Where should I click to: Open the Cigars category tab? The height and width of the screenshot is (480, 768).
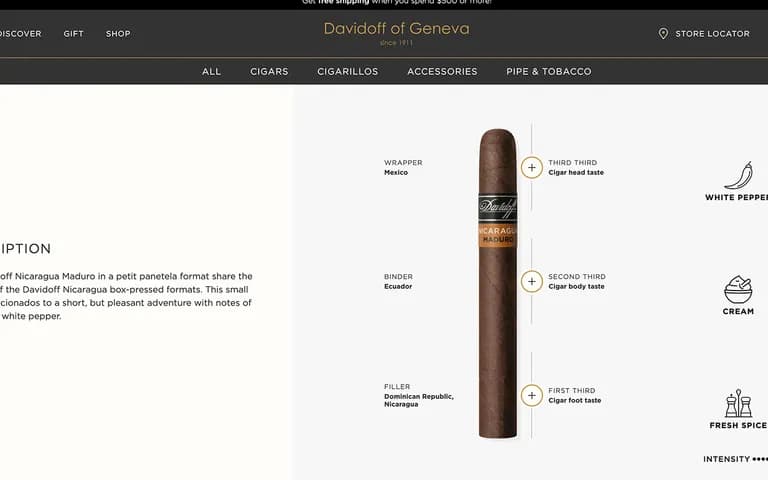click(x=269, y=72)
